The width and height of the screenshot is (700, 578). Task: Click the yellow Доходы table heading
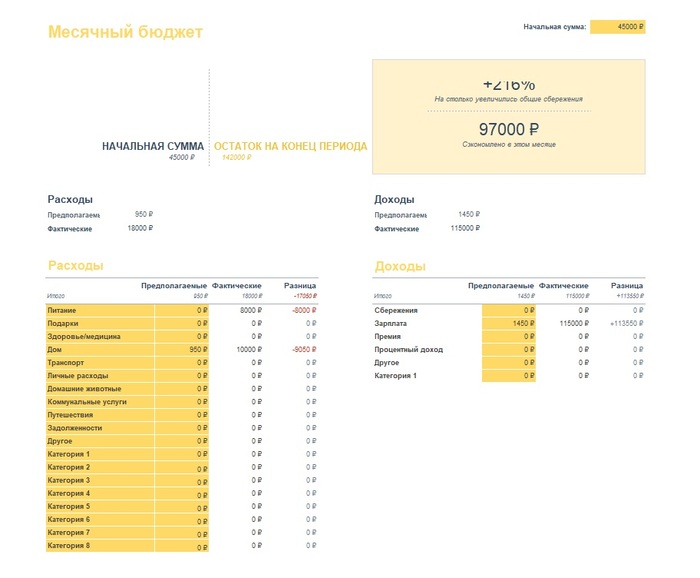(x=400, y=266)
